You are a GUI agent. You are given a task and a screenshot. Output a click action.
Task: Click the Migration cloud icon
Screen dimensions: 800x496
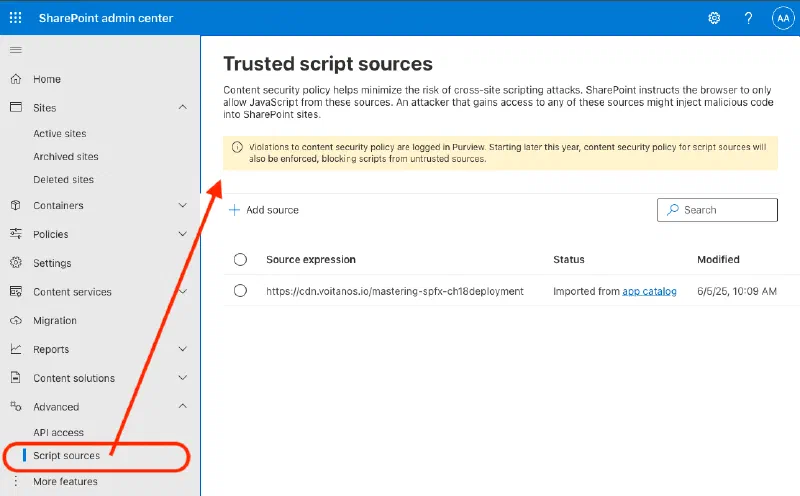pos(16,320)
